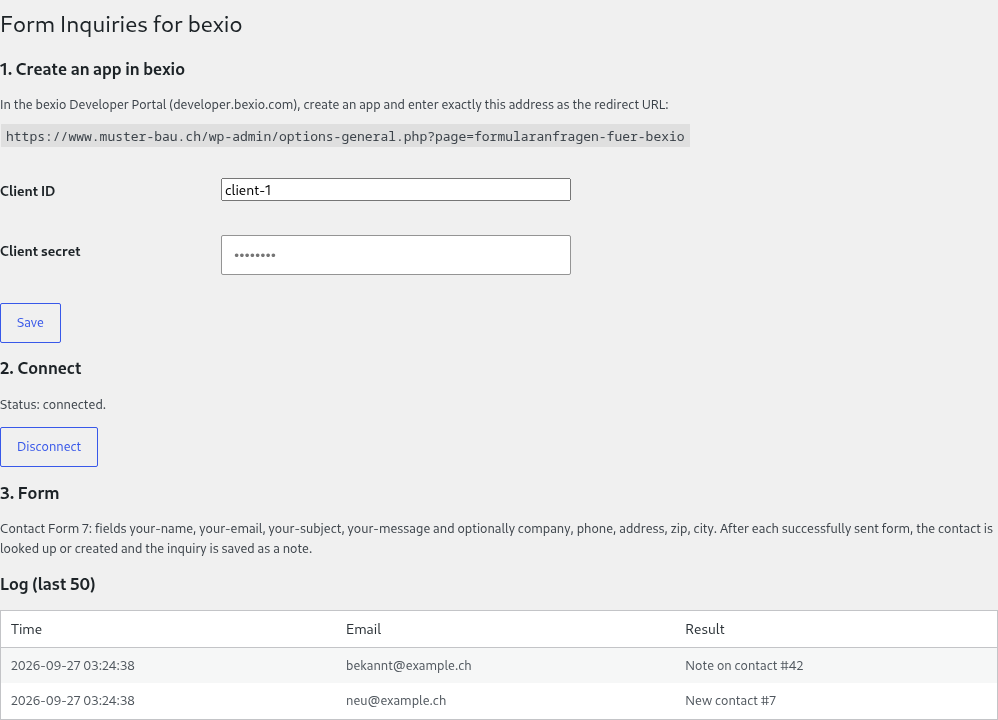Click the bekannt@example.ch email cell
The image size is (998, 720).
[409, 665]
